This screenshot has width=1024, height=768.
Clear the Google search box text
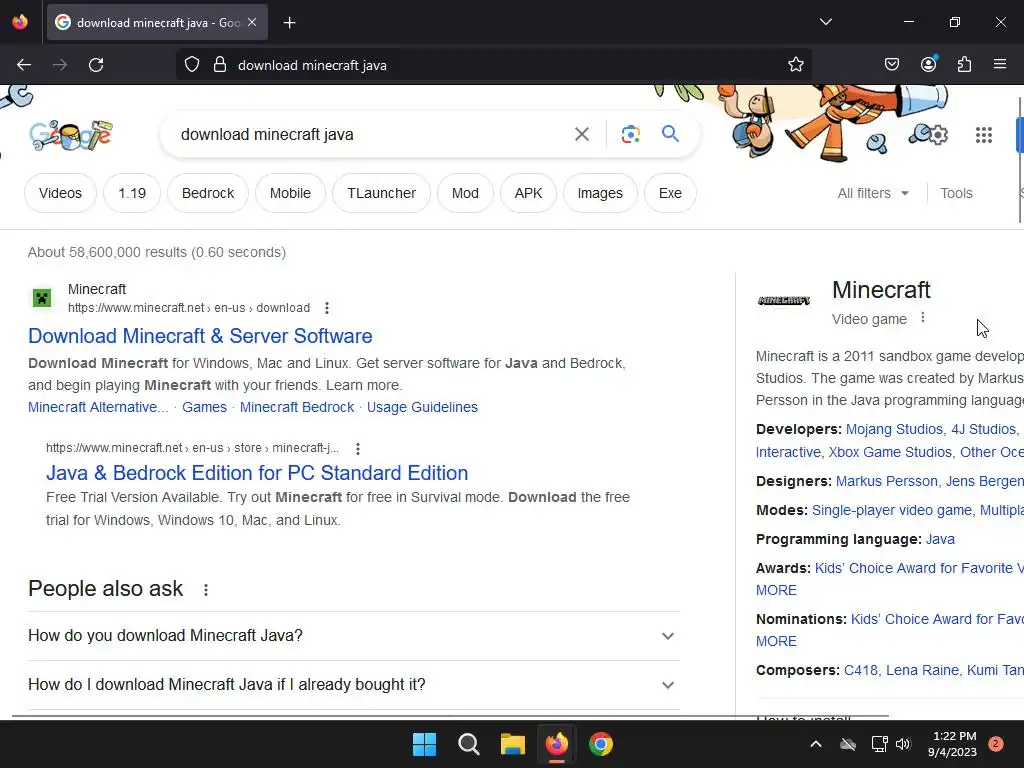click(581, 134)
